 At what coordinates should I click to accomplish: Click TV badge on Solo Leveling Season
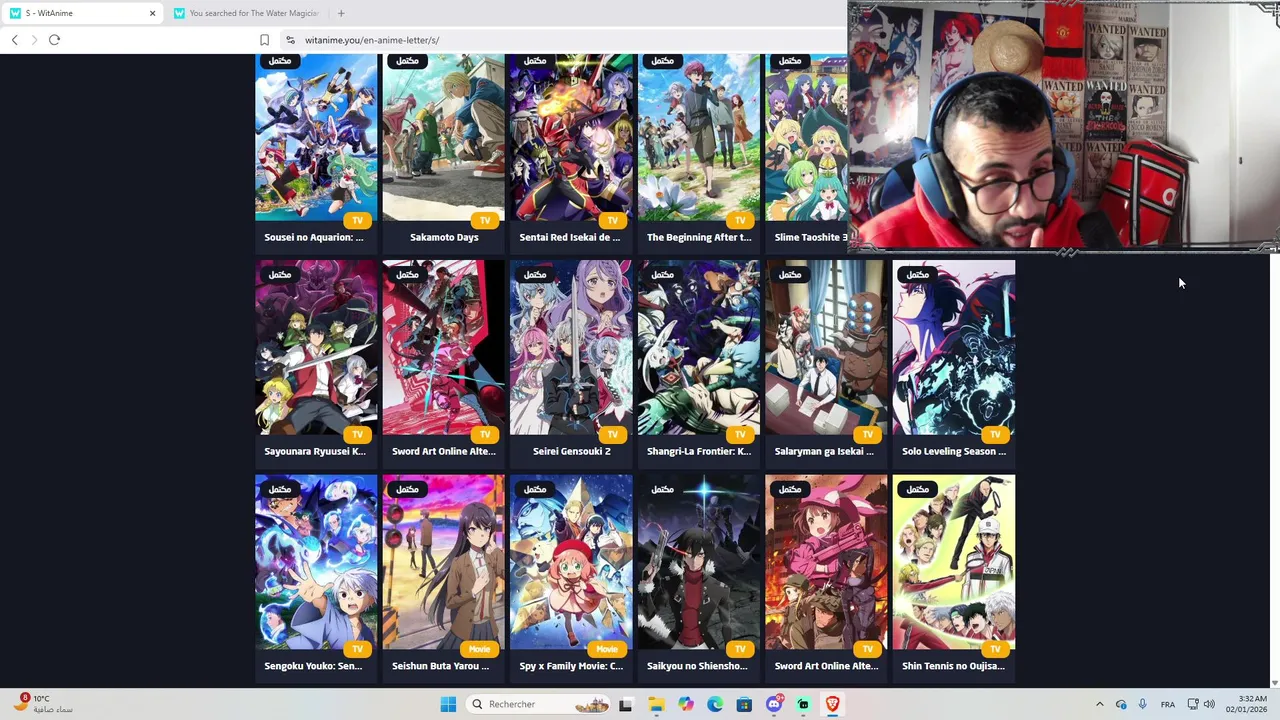click(x=995, y=434)
